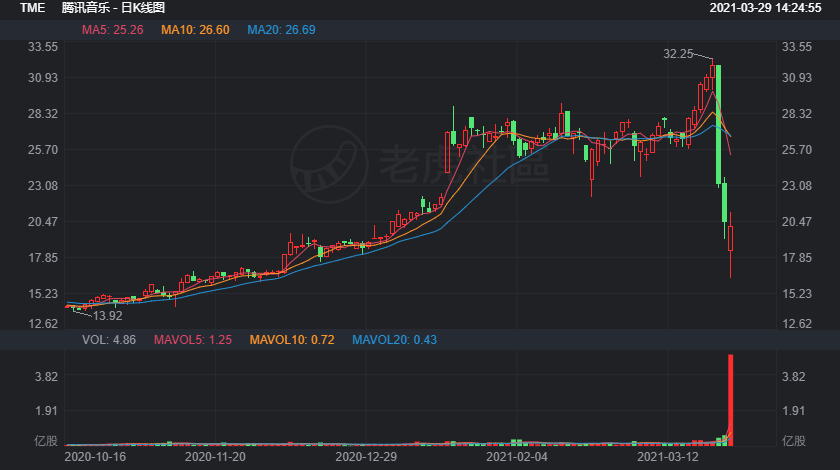Click the 2020-12-29 date axis label
The width and height of the screenshot is (840, 470).
(x=366, y=457)
